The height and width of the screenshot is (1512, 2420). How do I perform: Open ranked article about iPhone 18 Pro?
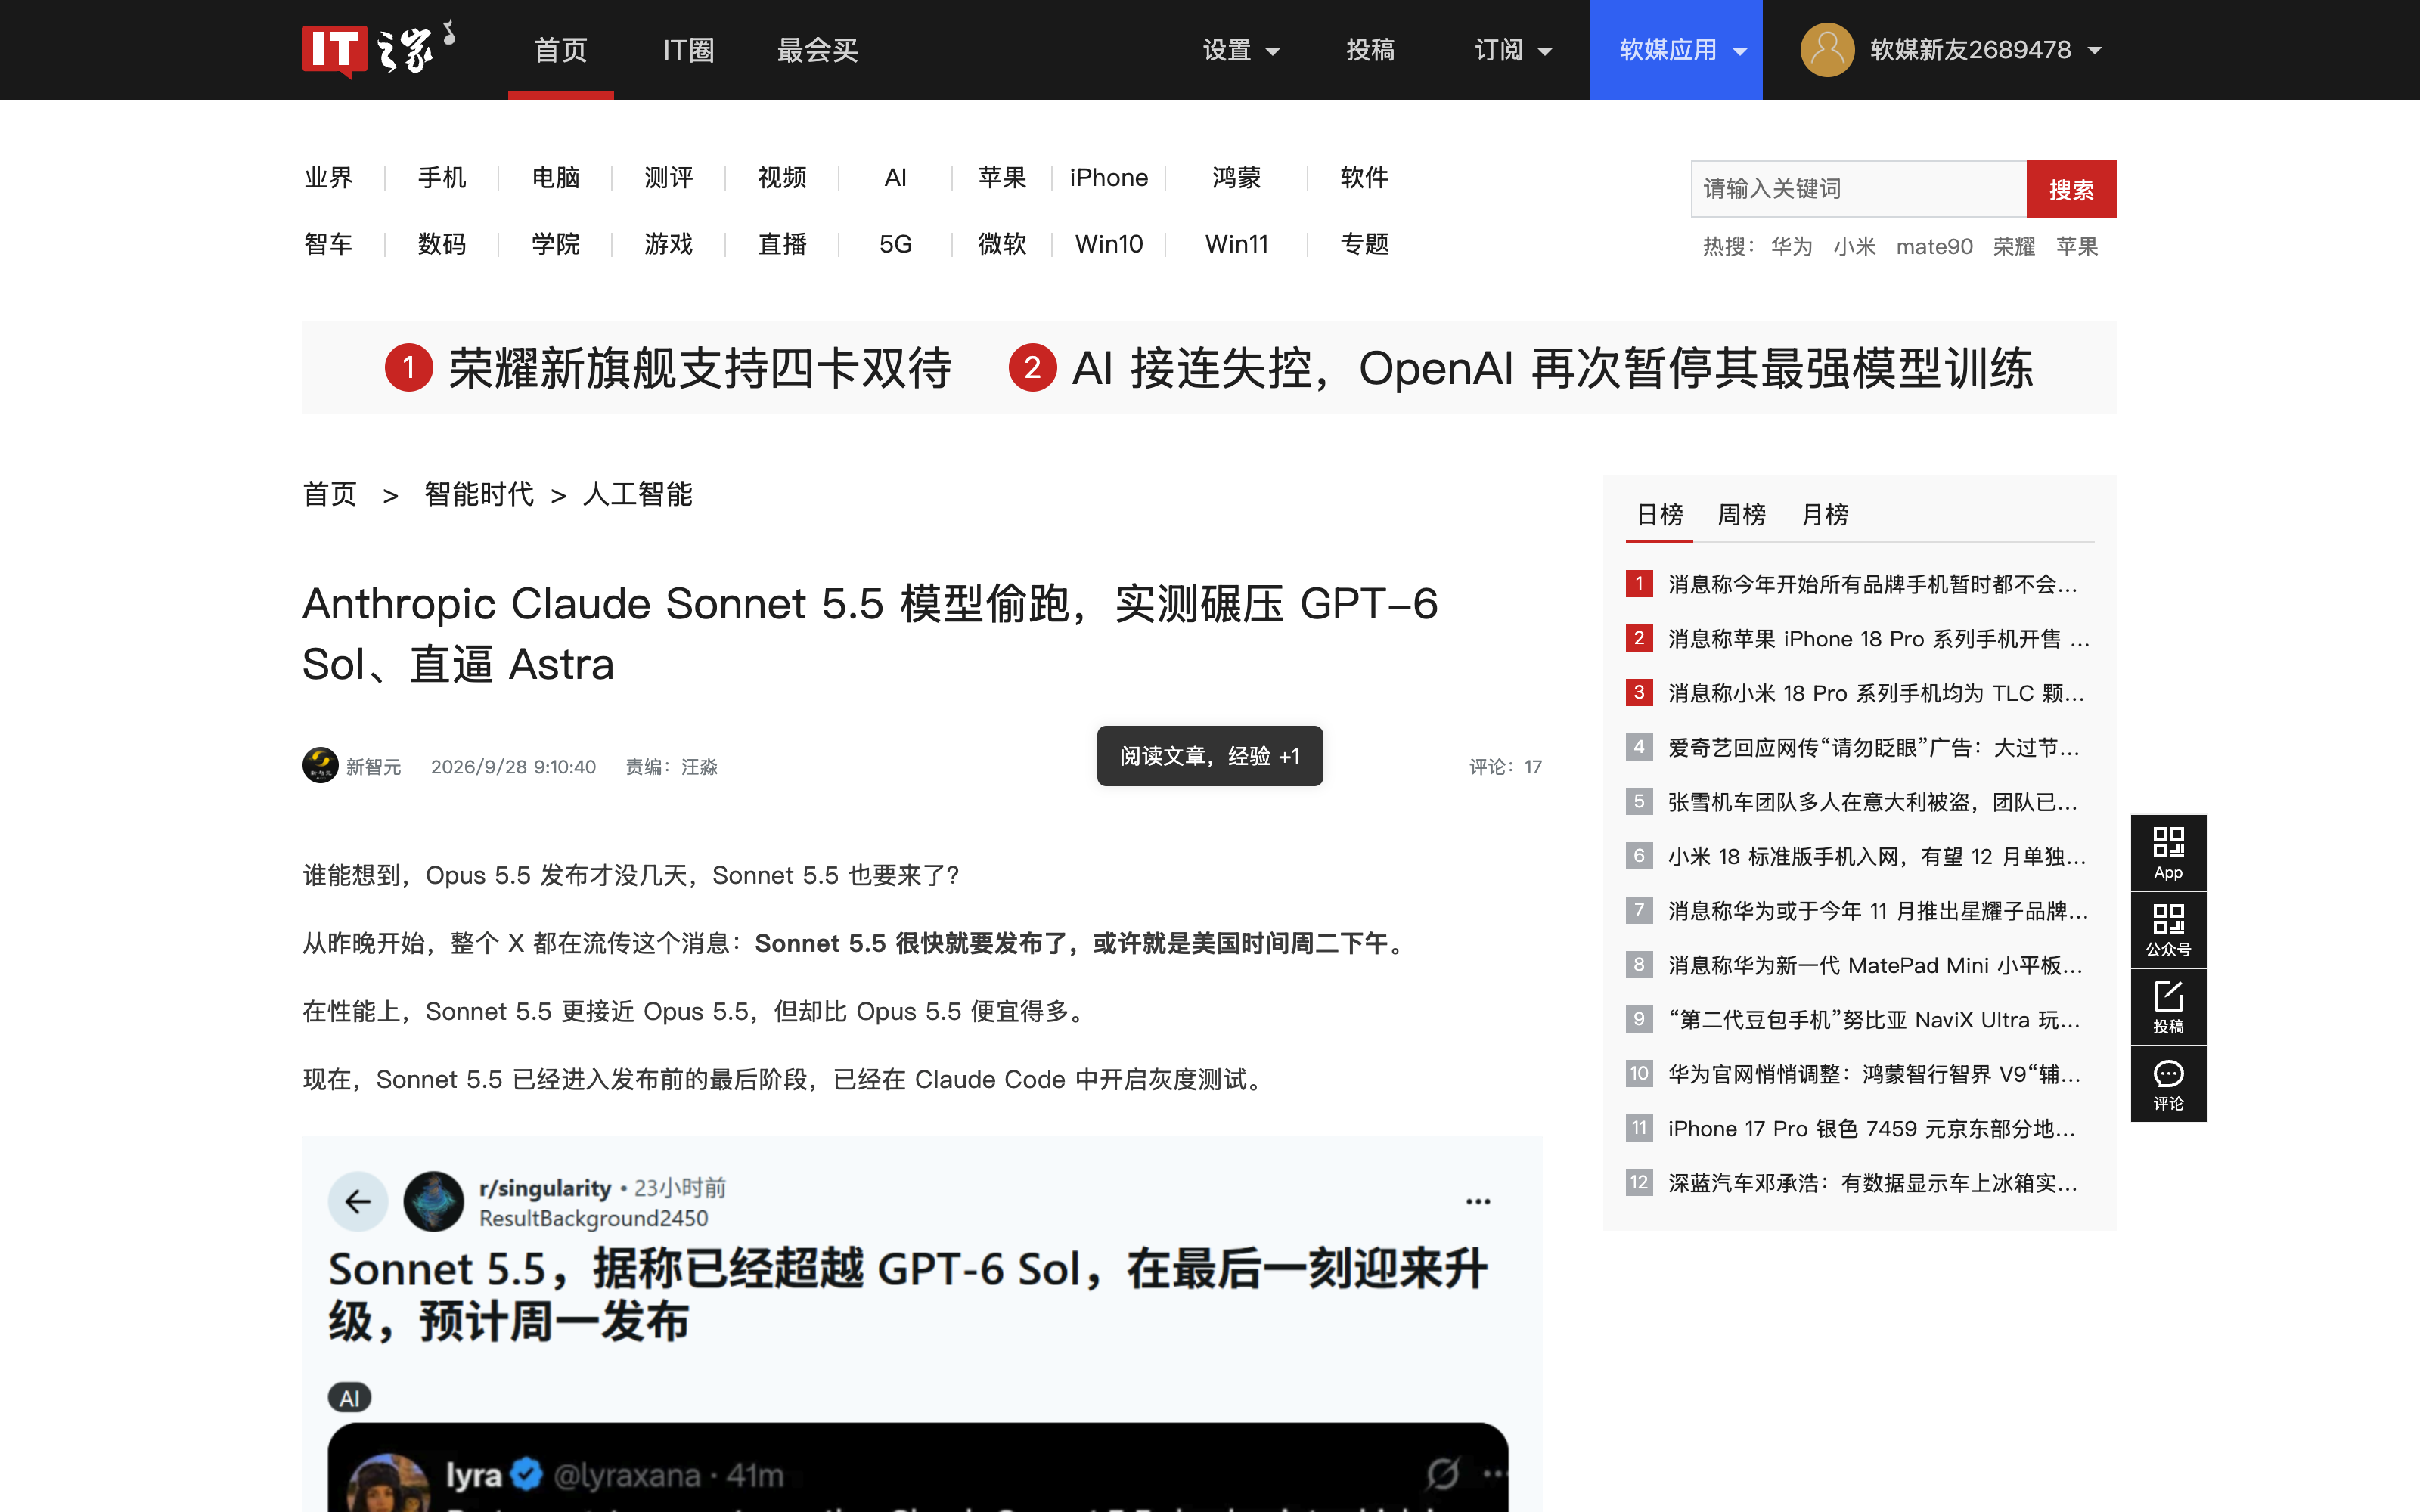point(1879,638)
